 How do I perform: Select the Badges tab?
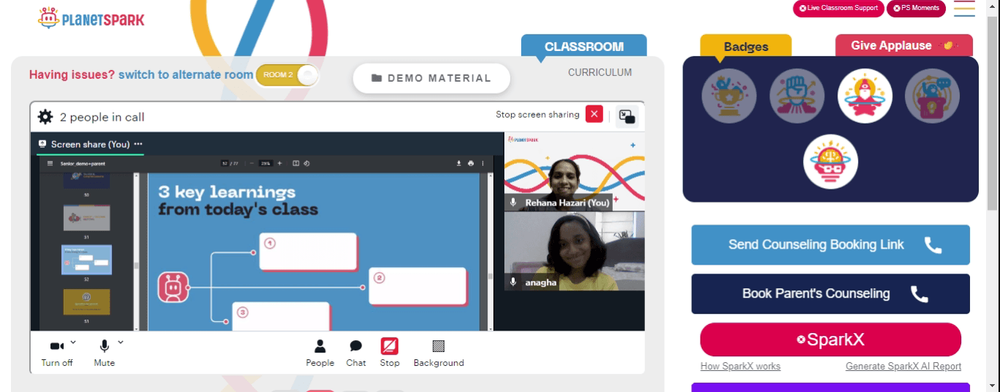click(746, 47)
